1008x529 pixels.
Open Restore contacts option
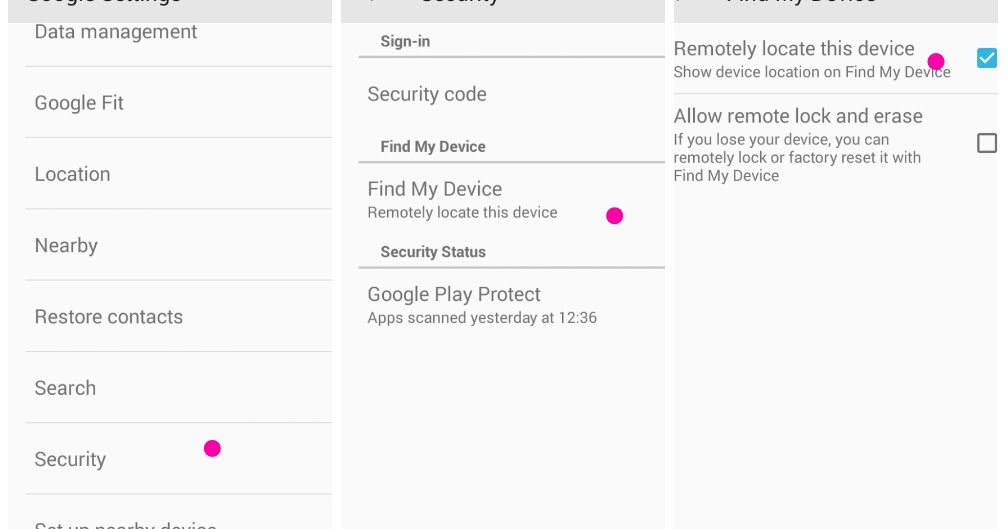109,317
